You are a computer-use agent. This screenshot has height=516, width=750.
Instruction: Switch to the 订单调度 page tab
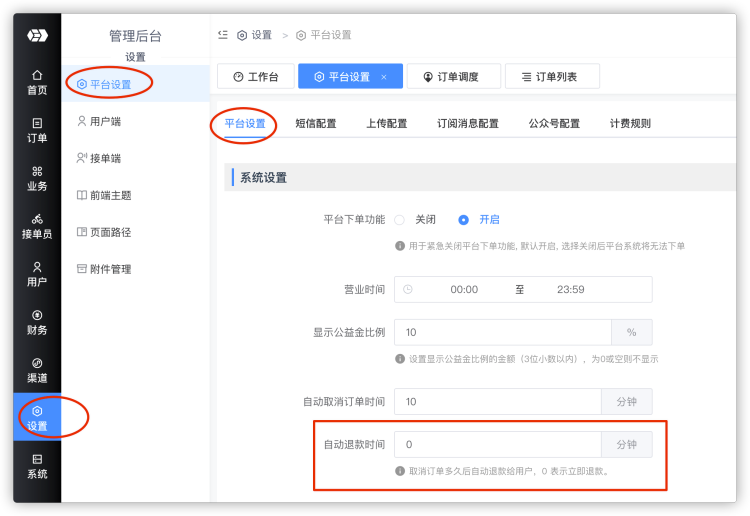tap(453, 77)
